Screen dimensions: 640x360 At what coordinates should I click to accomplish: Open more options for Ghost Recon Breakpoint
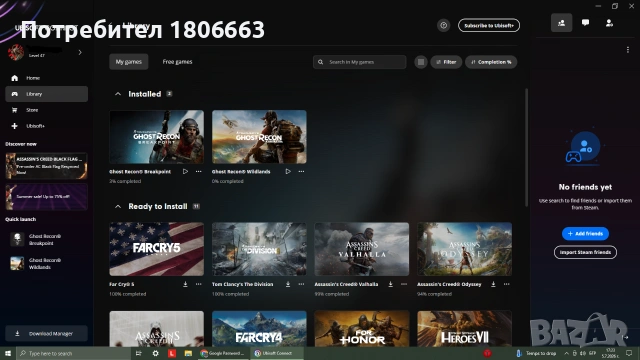(x=198, y=171)
